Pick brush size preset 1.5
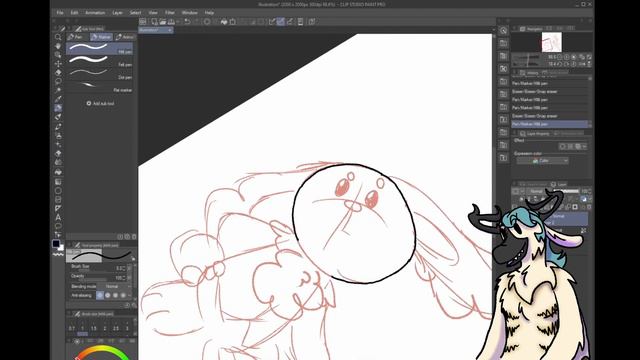The width and height of the screenshot is (640, 360). tap(94, 328)
